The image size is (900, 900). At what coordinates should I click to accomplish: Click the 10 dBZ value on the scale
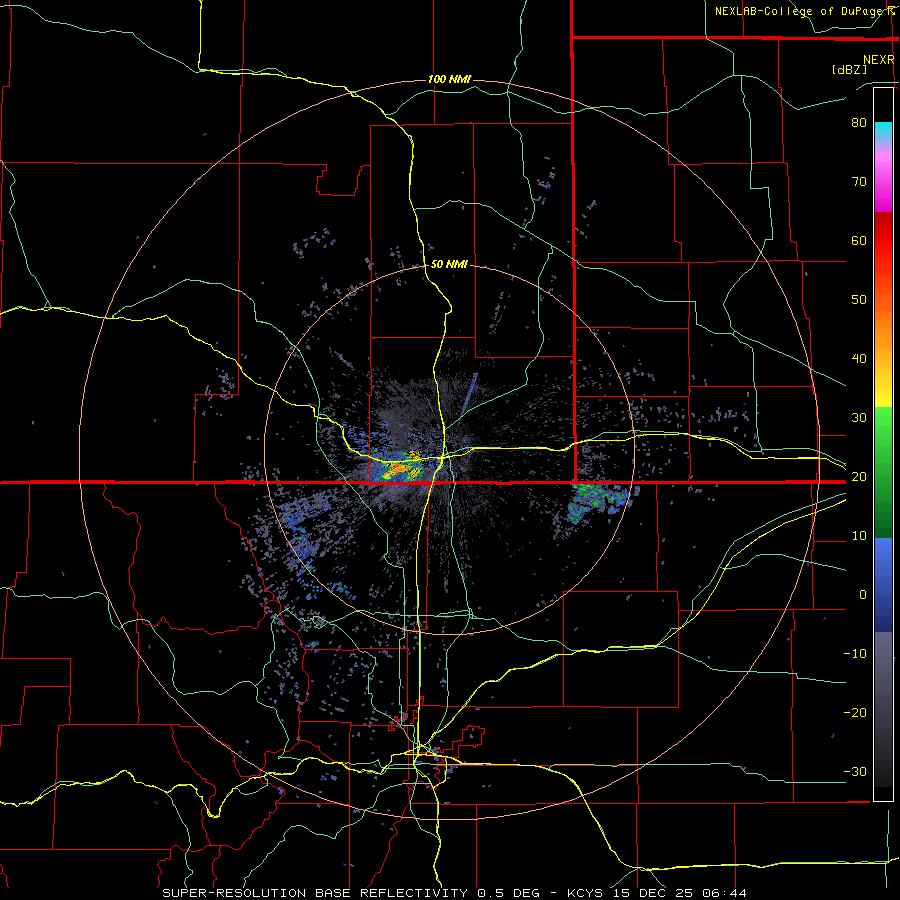point(859,536)
